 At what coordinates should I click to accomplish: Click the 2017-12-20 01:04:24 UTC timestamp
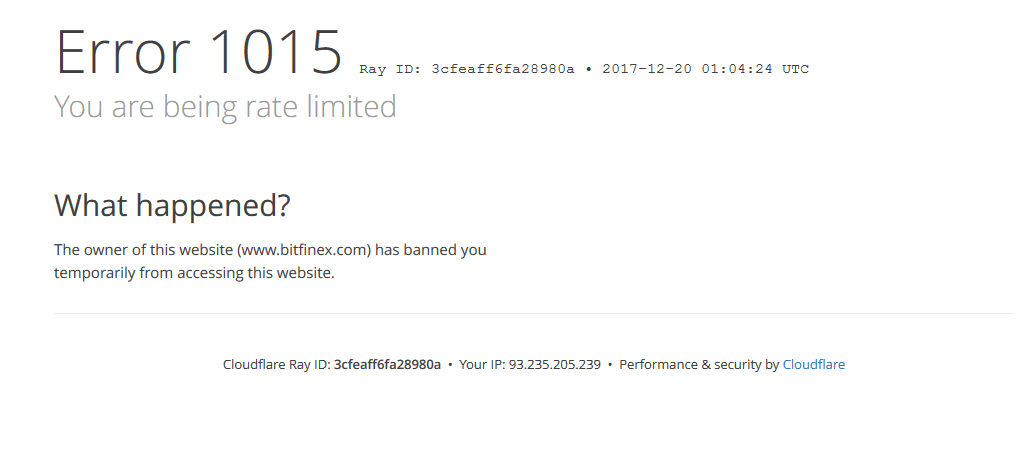(x=705, y=69)
